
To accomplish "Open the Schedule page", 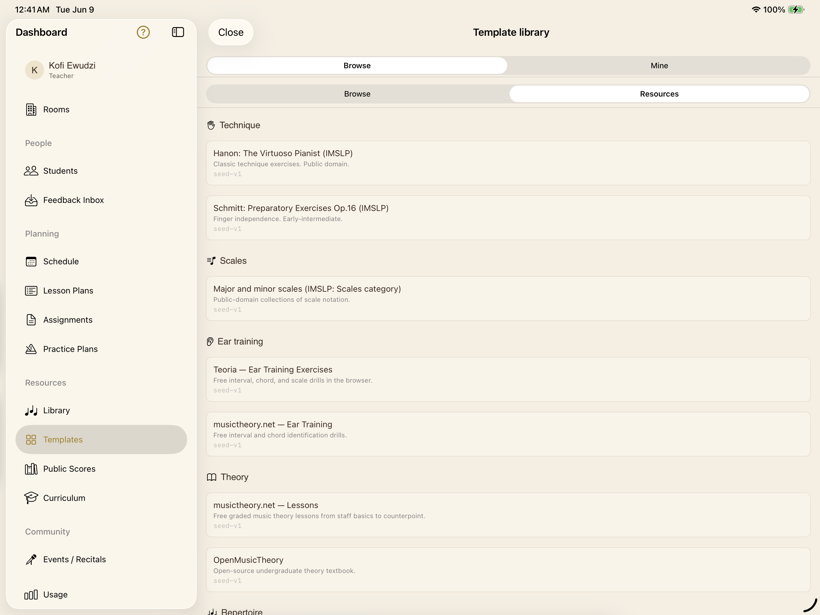I will [x=101, y=261].
